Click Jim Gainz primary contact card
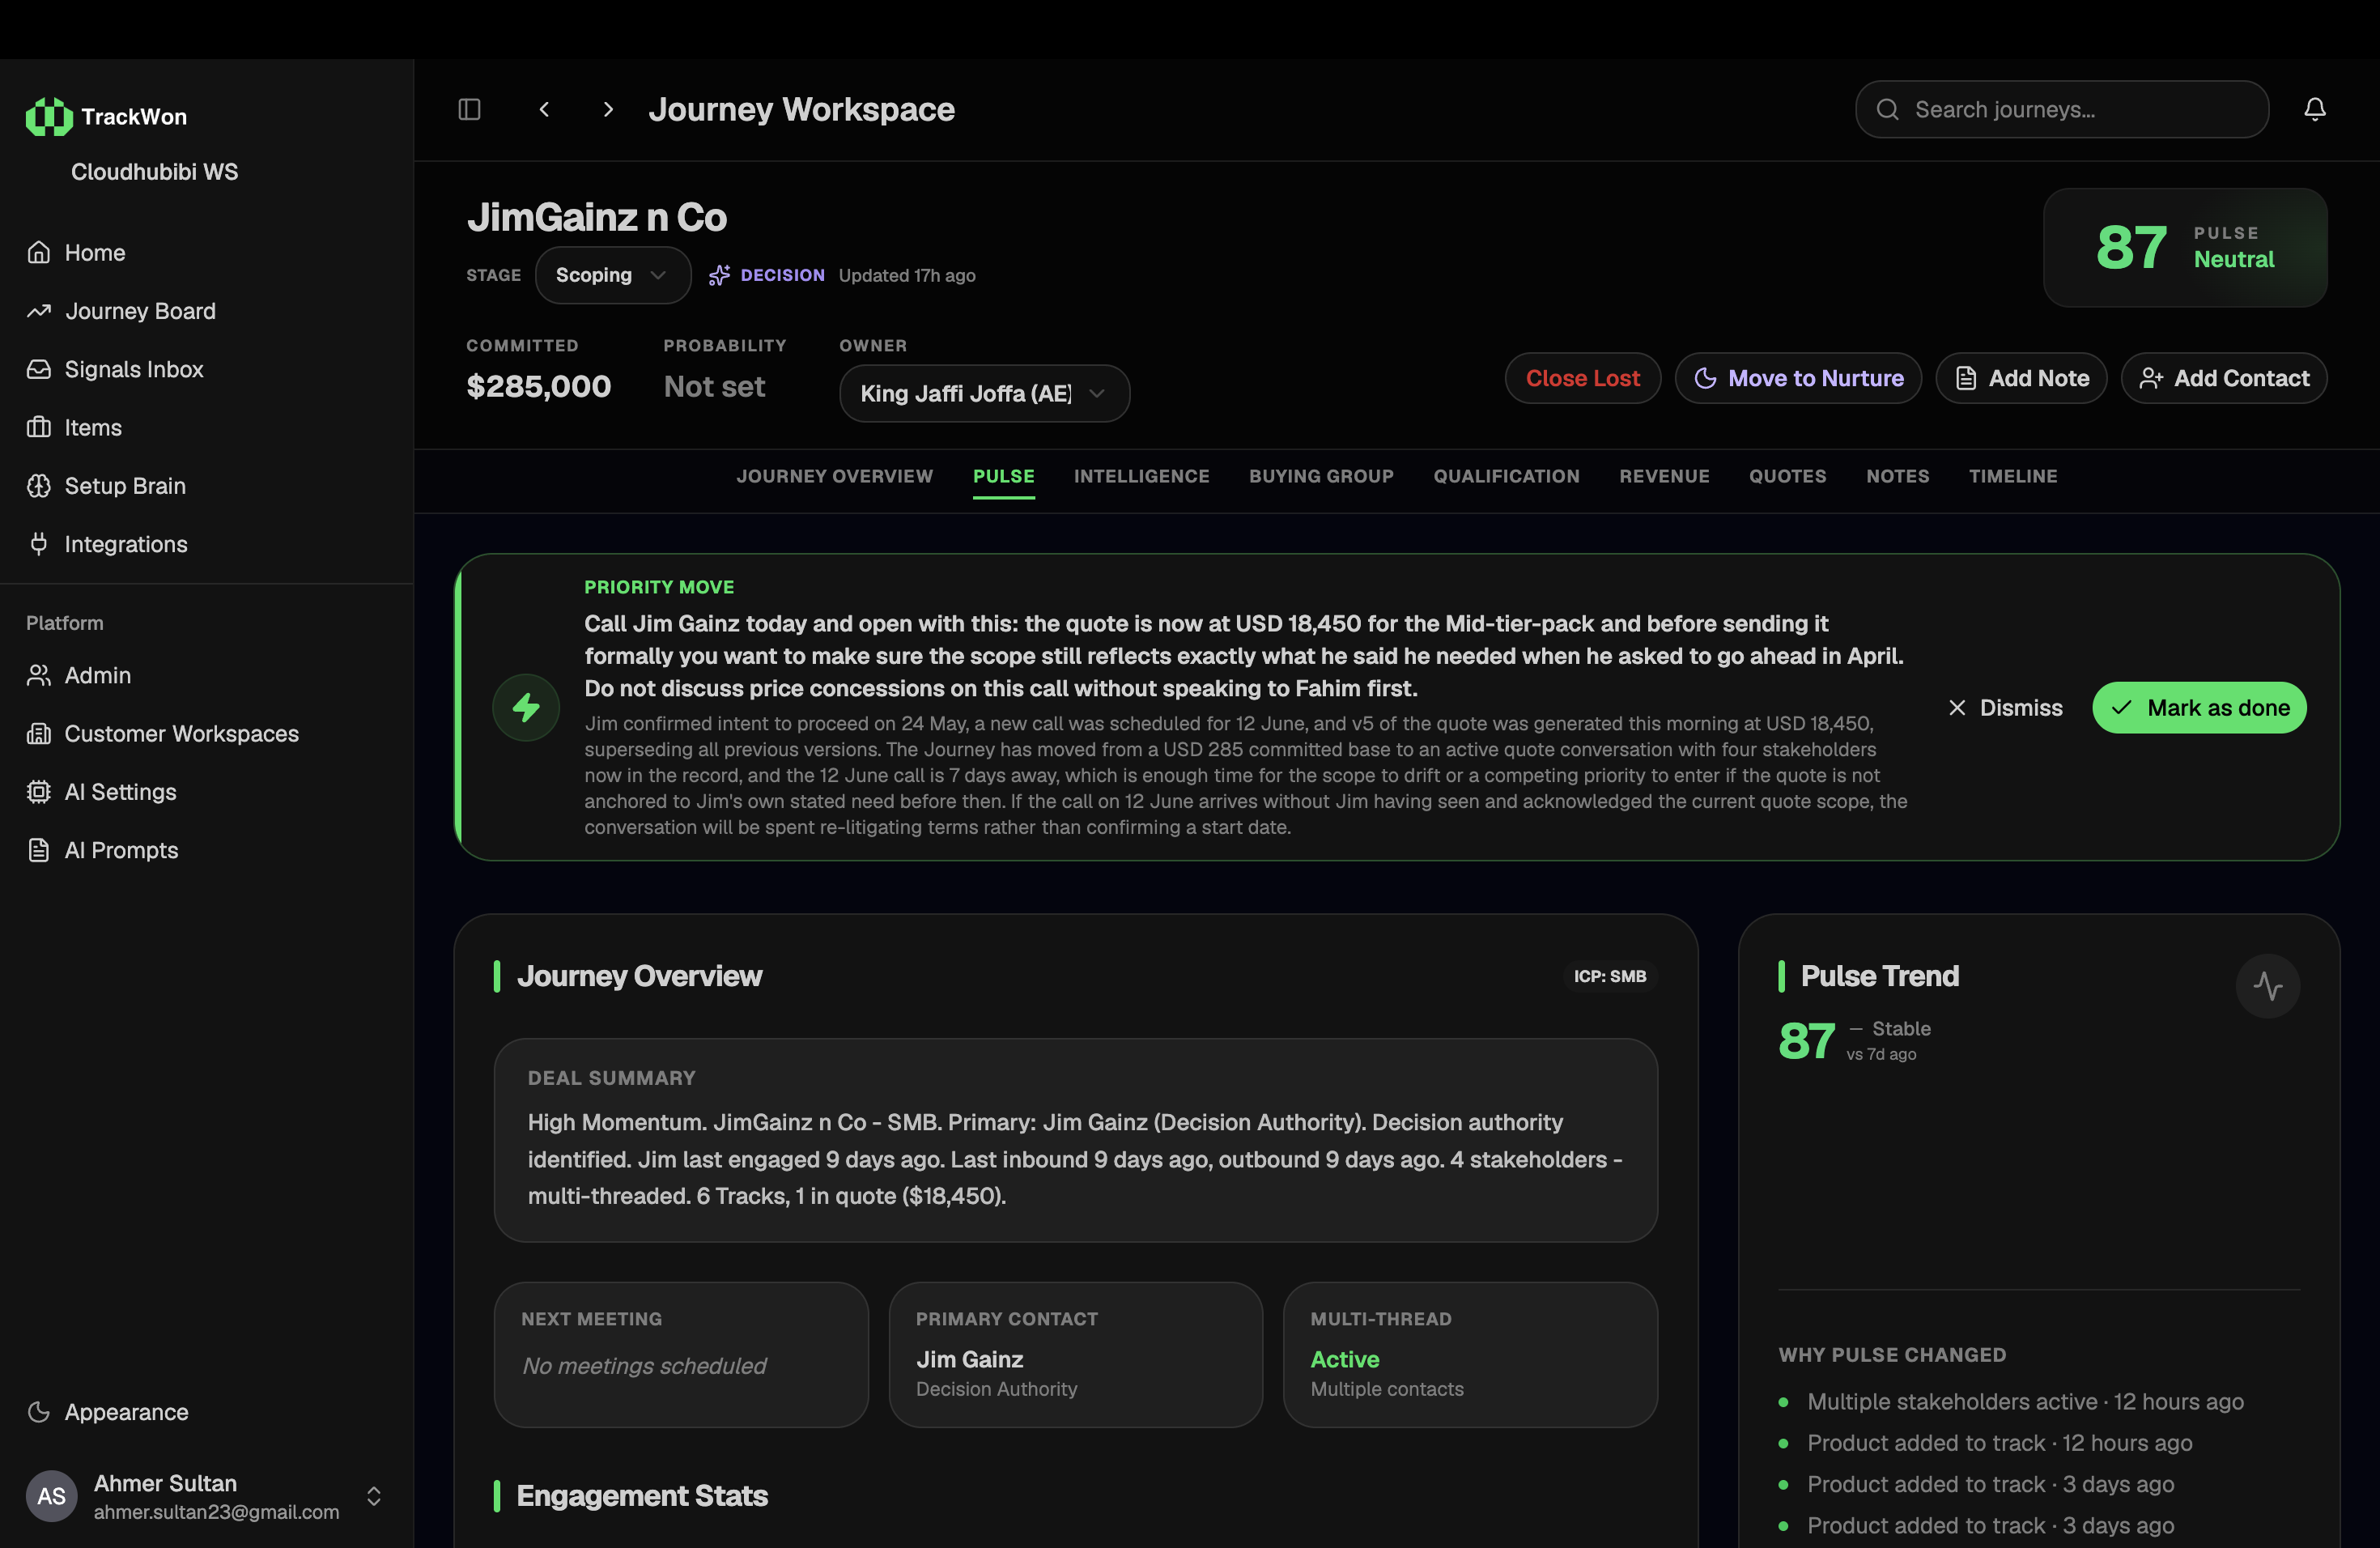Image resolution: width=2380 pixels, height=1548 pixels. pyautogui.click(x=1075, y=1354)
